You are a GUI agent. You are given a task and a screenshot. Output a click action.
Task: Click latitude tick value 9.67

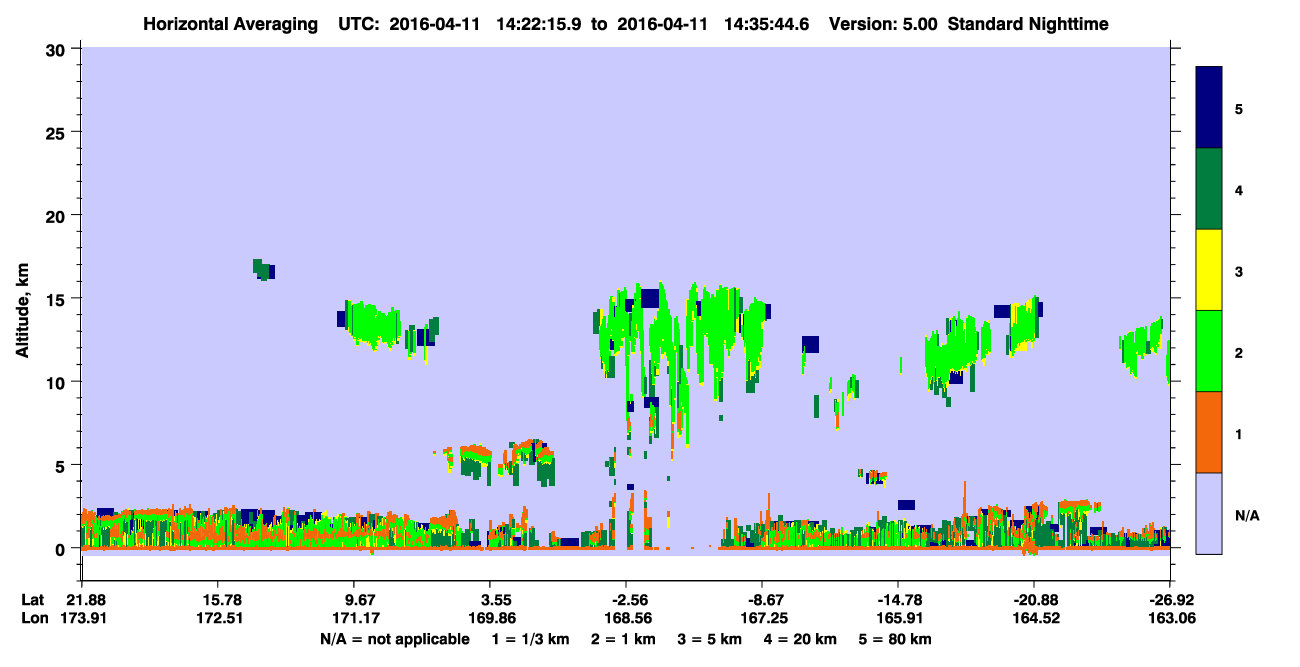[x=359, y=600]
